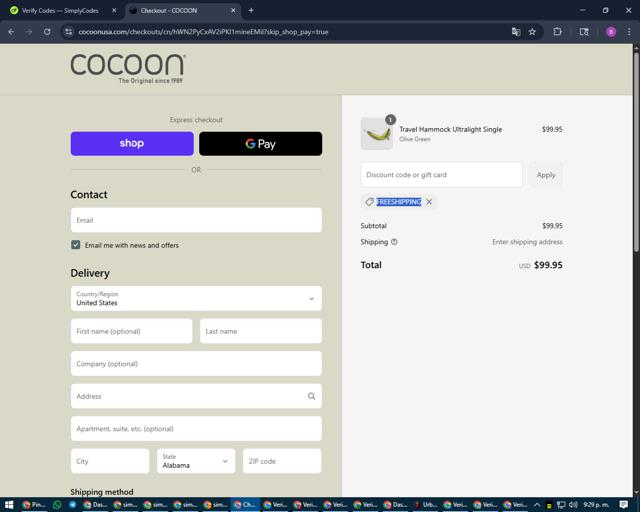Open the browser extensions puzzle icon
This screenshot has width=640, height=512.
point(557,31)
